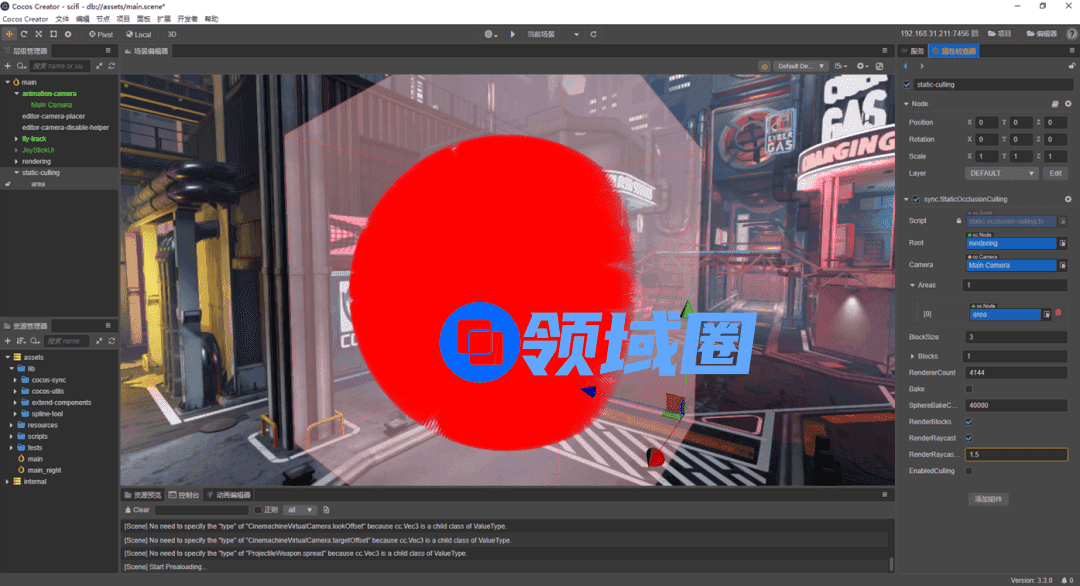The image size is (1080, 586).
Task: Uncheck the RenderBlocks checkbox
Action: click(968, 422)
